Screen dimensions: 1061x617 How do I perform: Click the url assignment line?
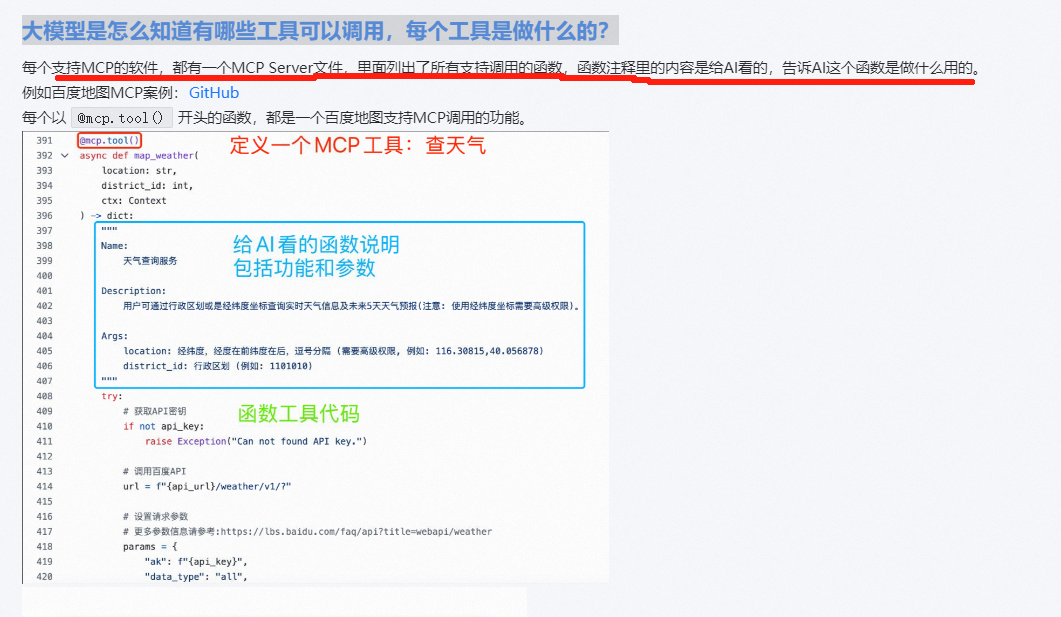[x=207, y=486]
